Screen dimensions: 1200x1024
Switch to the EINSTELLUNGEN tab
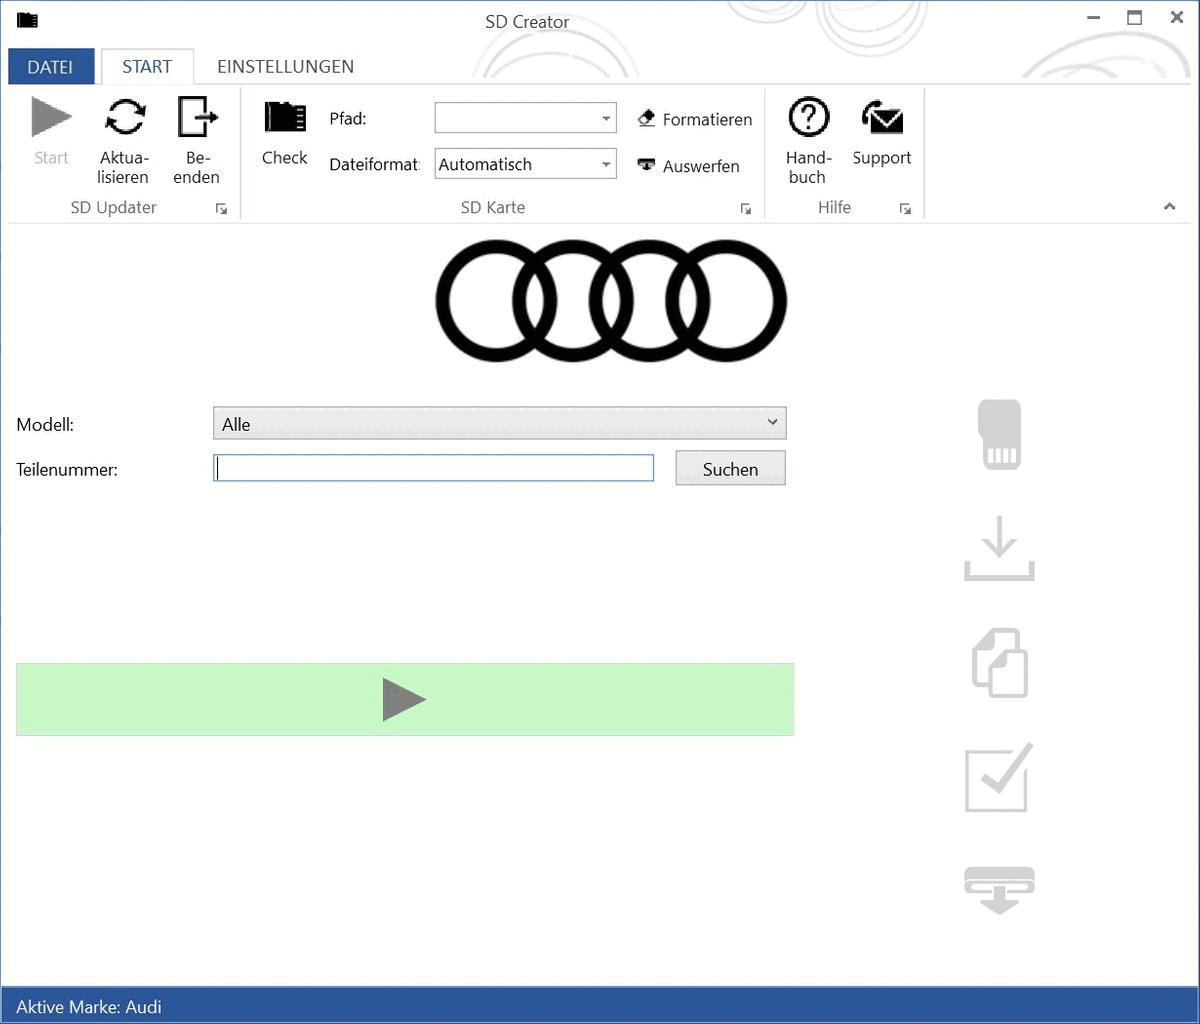(x=285, y=67)
